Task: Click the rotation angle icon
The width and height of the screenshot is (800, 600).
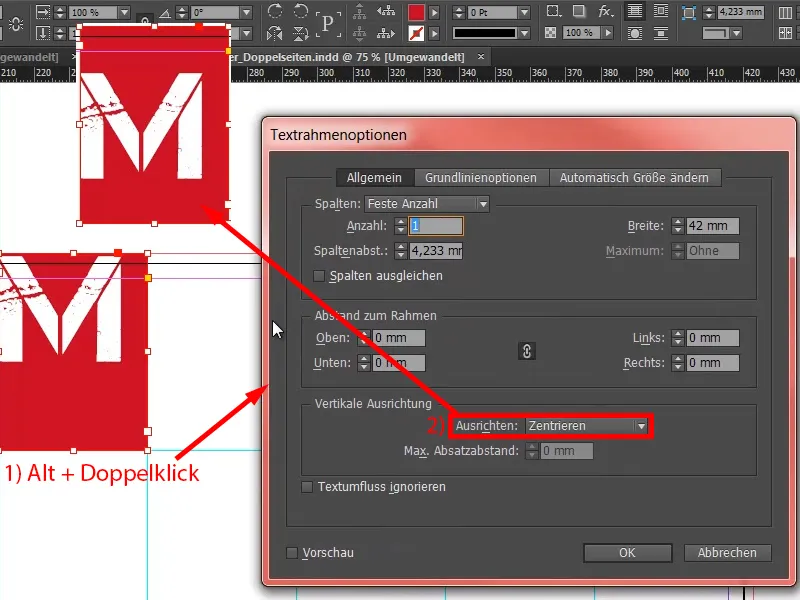Action: [164, 13]
